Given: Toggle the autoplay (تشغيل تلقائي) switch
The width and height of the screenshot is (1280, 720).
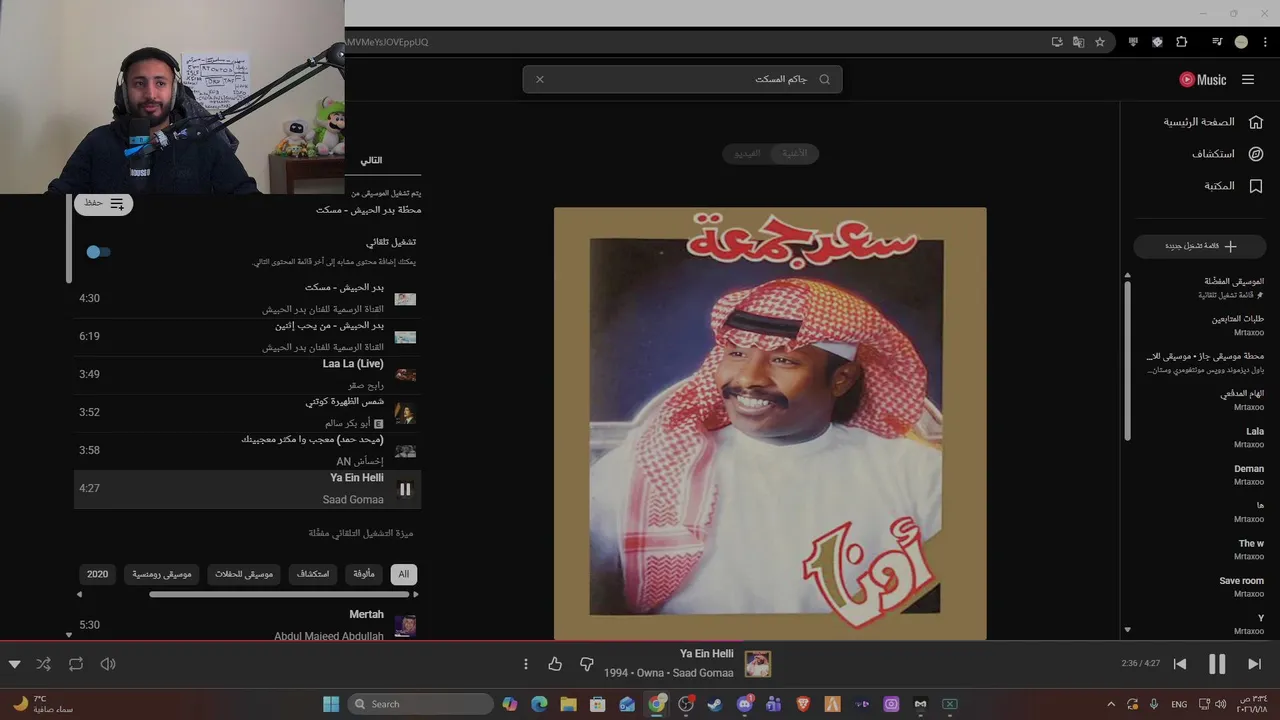Looking at the screenshot, I should click(98, 252).
